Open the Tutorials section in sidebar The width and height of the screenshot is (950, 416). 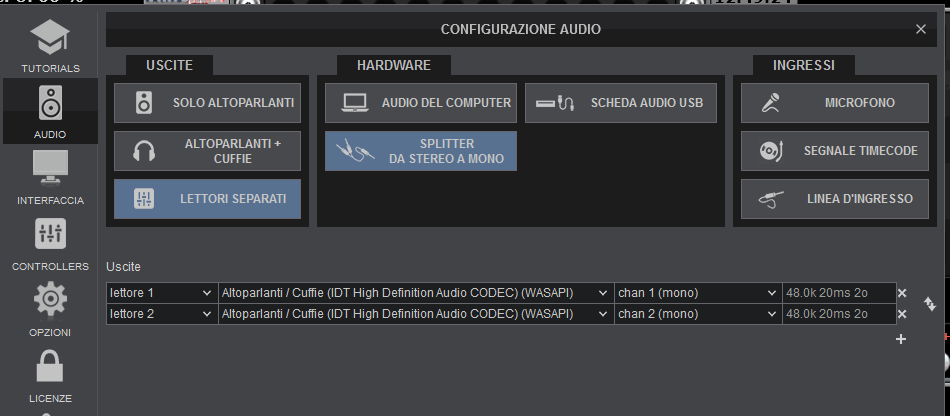(x=50, y=45)
